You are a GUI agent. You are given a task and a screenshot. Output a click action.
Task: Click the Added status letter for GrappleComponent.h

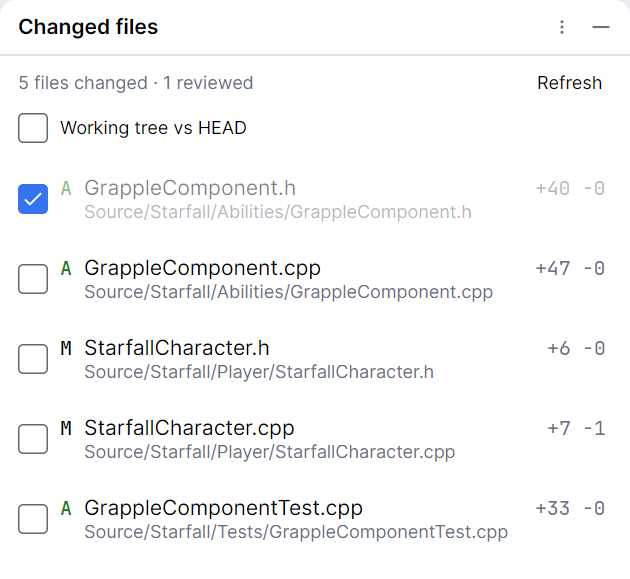coord(66,188)
